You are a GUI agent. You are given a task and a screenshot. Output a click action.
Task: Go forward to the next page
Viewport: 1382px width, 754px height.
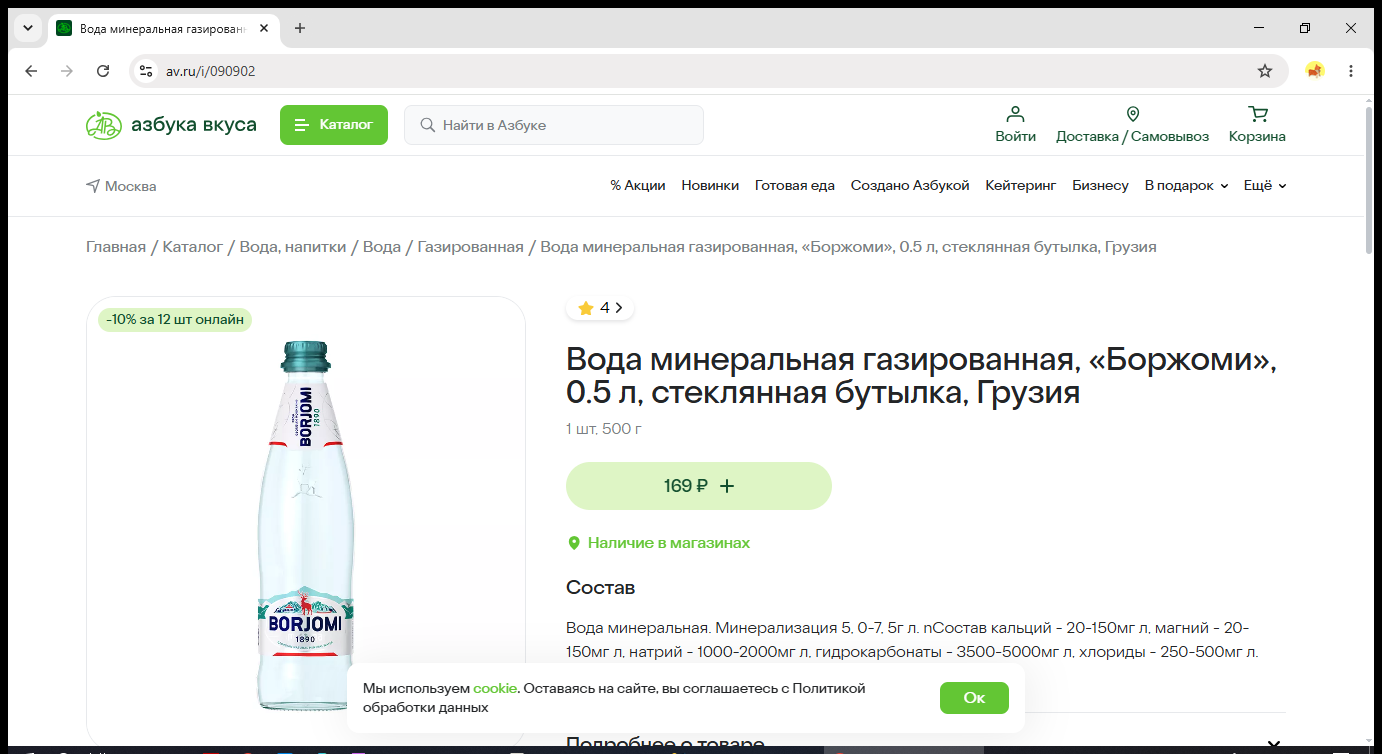(67, 71)
